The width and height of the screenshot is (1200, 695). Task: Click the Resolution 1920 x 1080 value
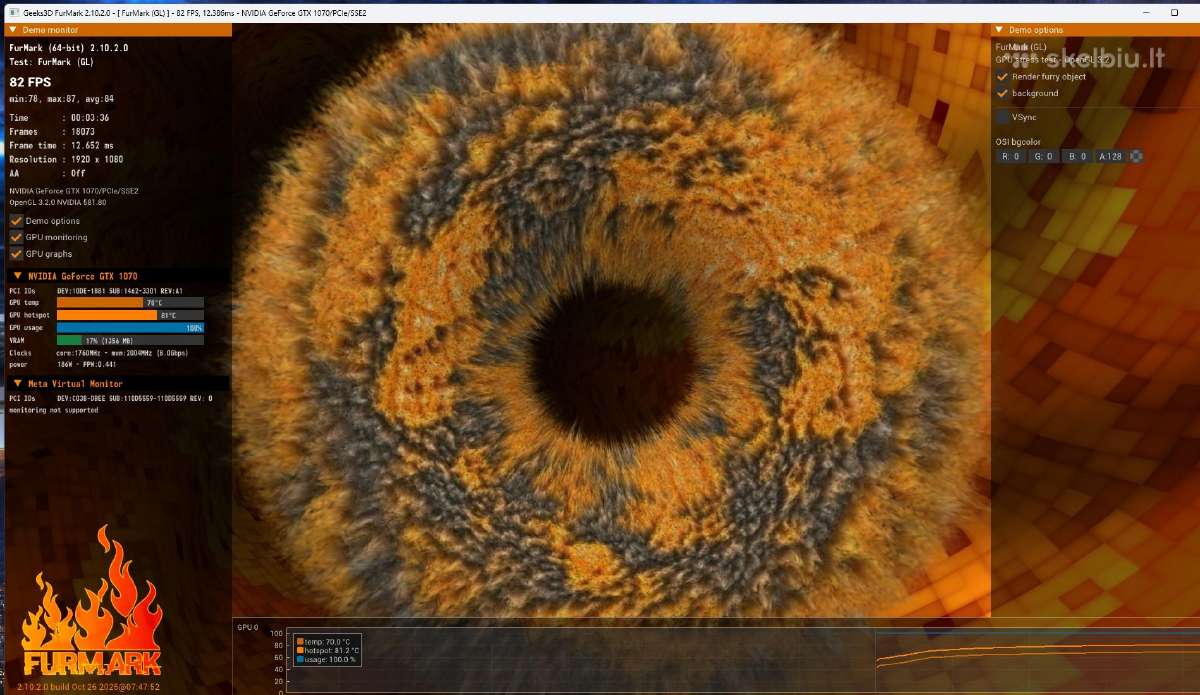point(98,160)
